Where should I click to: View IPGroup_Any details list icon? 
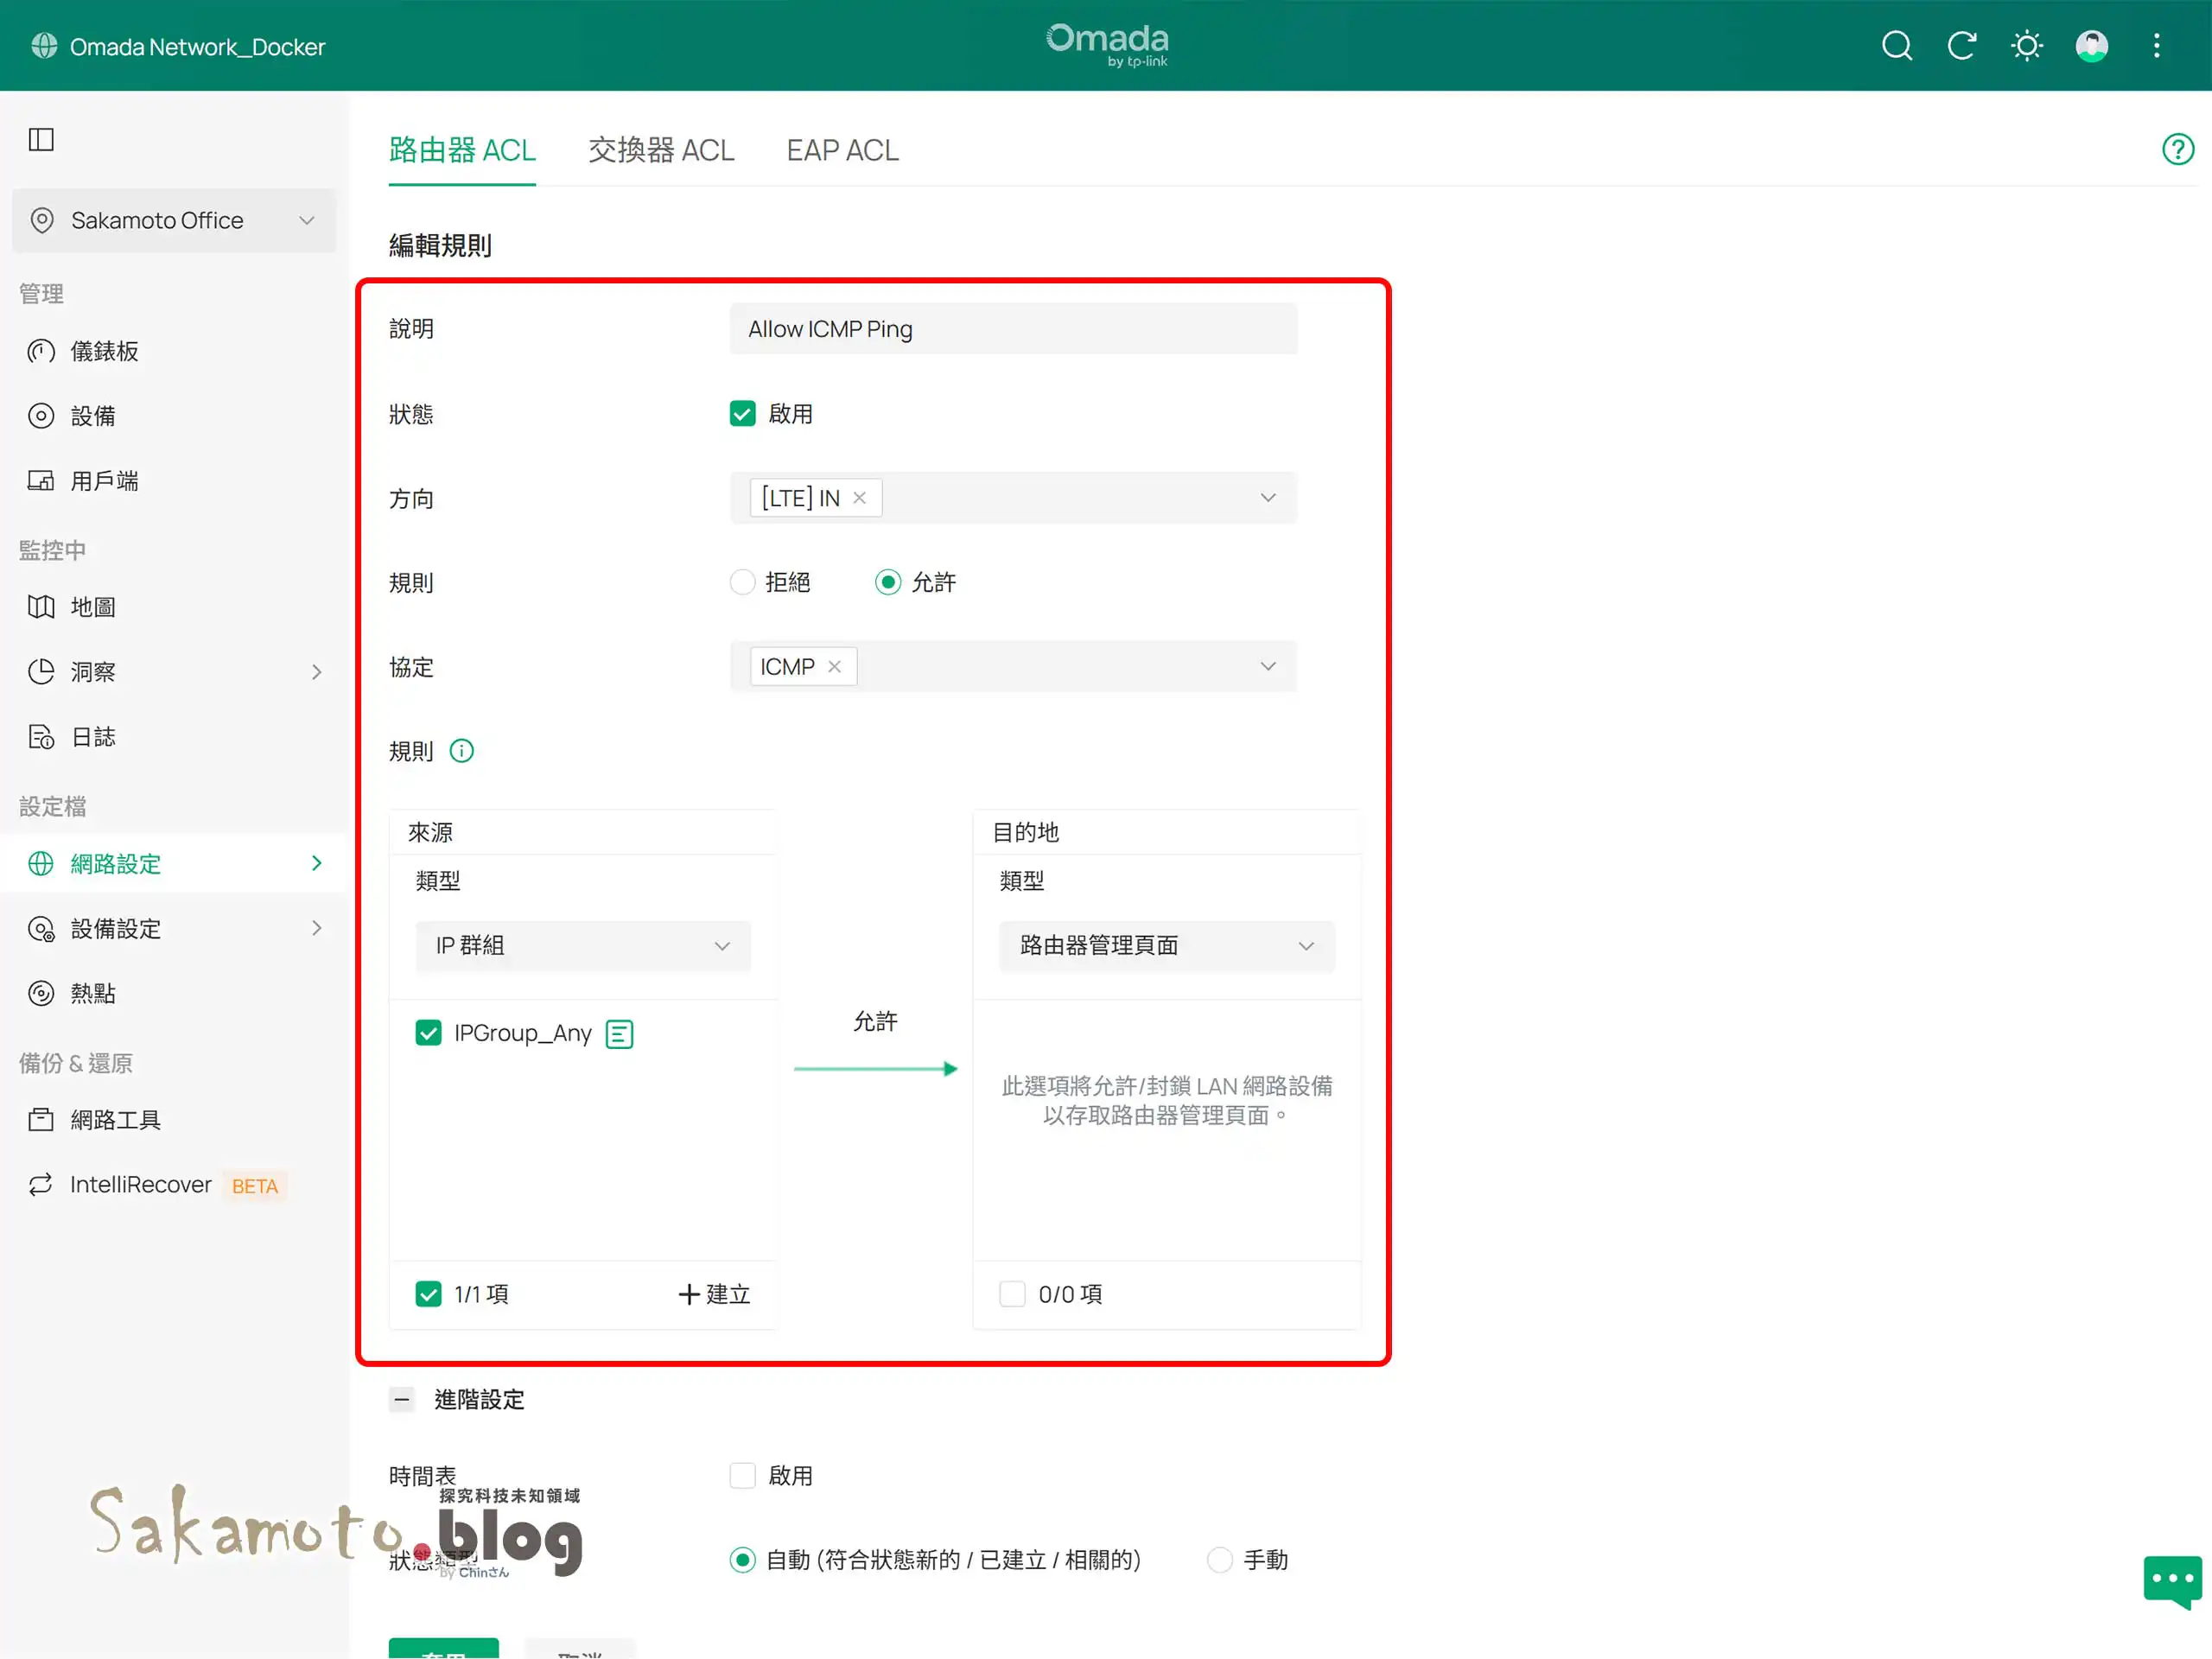[x=619, y=1034]
